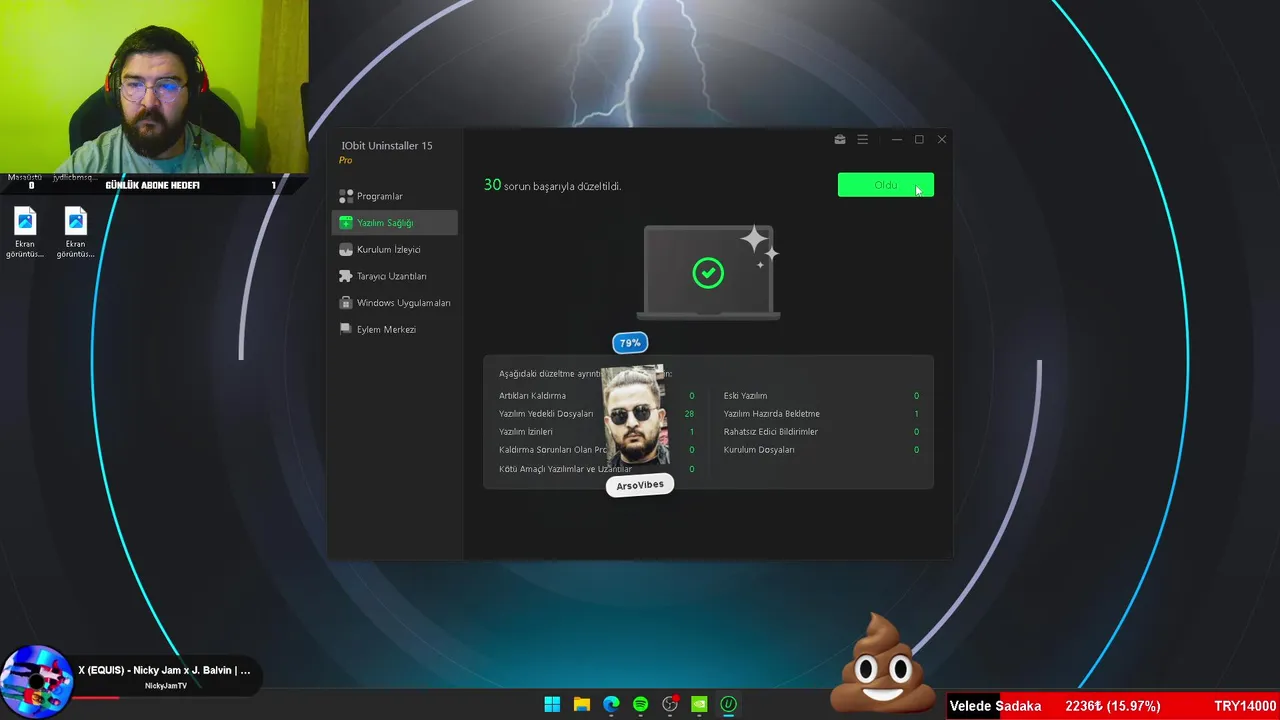Open Spotify from taskbar
1280x720 pixels.
click(641, 704)
